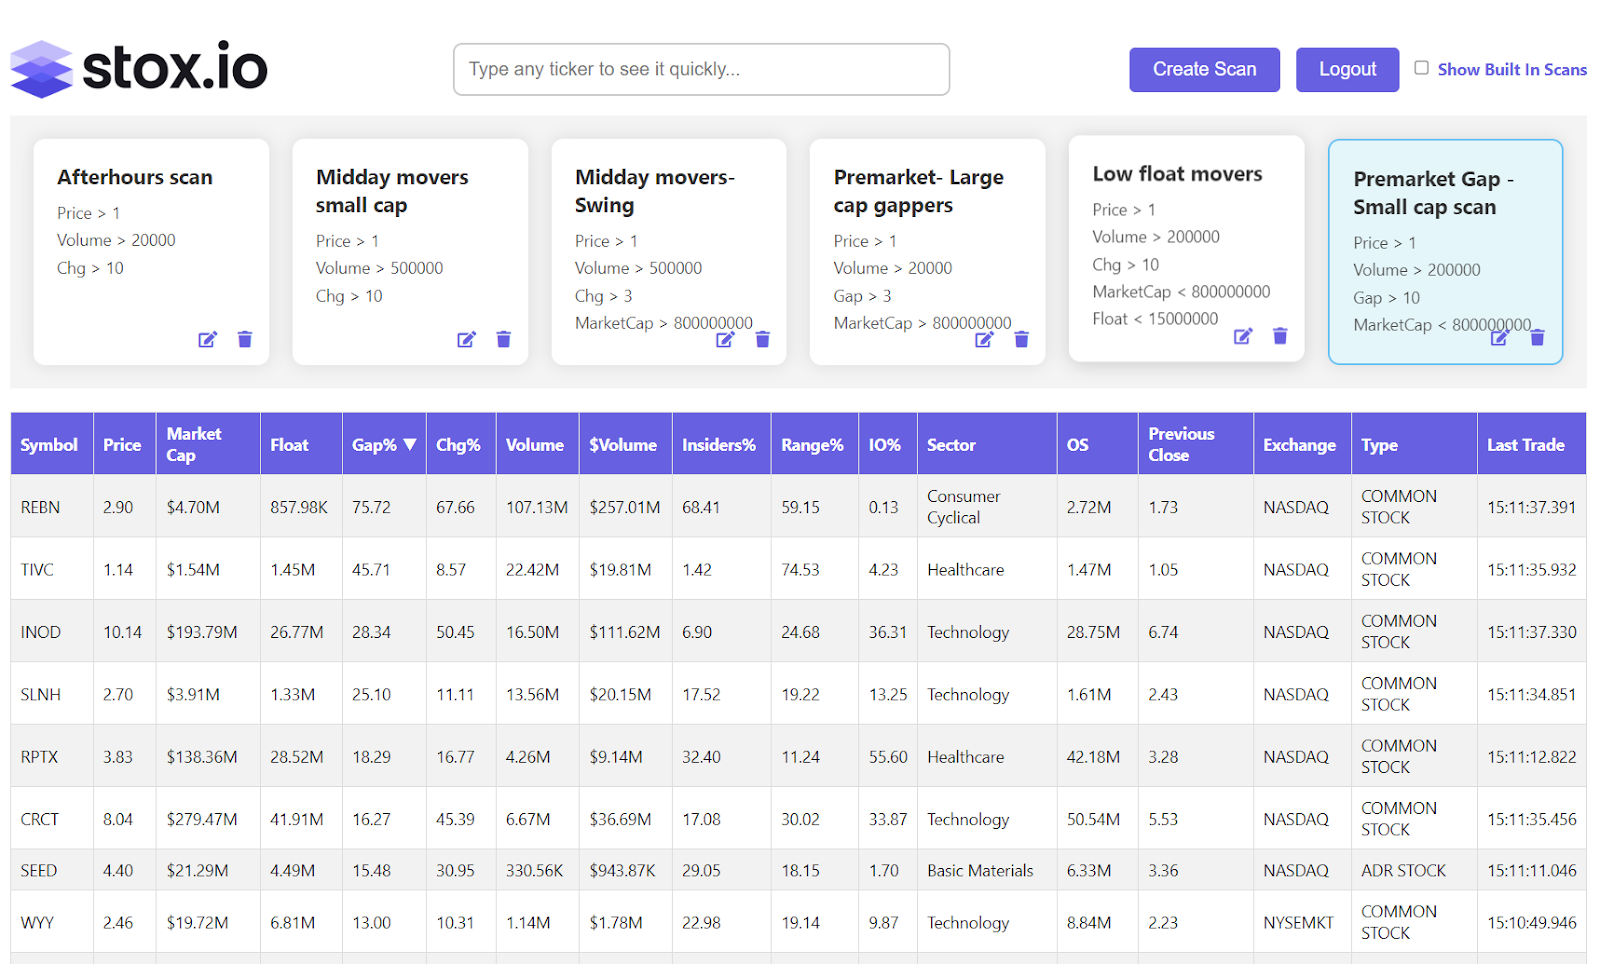Edit the Premarket Gap - Small cap scan
Image resolution: width=1600 pixels, height=964 pixels.
tap(1499, 338)
